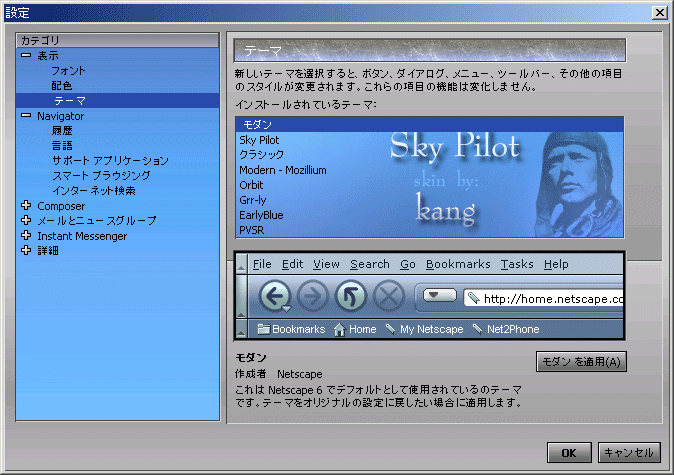Click Net2Phone bookmark icon in preview
The image size is (674, 475).
point(477,329)
